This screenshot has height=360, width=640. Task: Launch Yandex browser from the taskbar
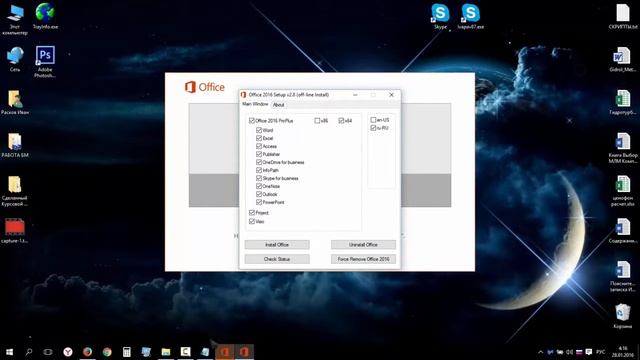(68, 351)
